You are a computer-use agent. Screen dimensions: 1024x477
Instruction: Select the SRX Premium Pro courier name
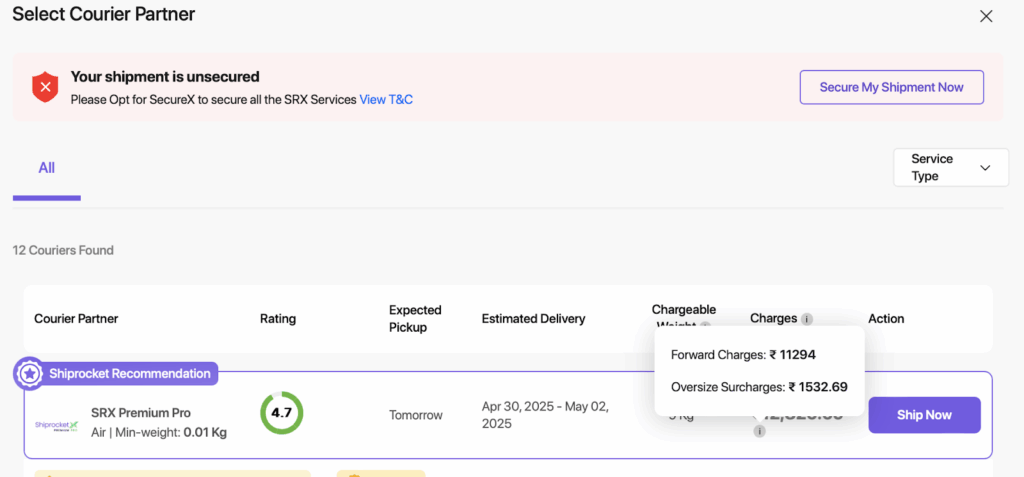(x=141, y=413)
